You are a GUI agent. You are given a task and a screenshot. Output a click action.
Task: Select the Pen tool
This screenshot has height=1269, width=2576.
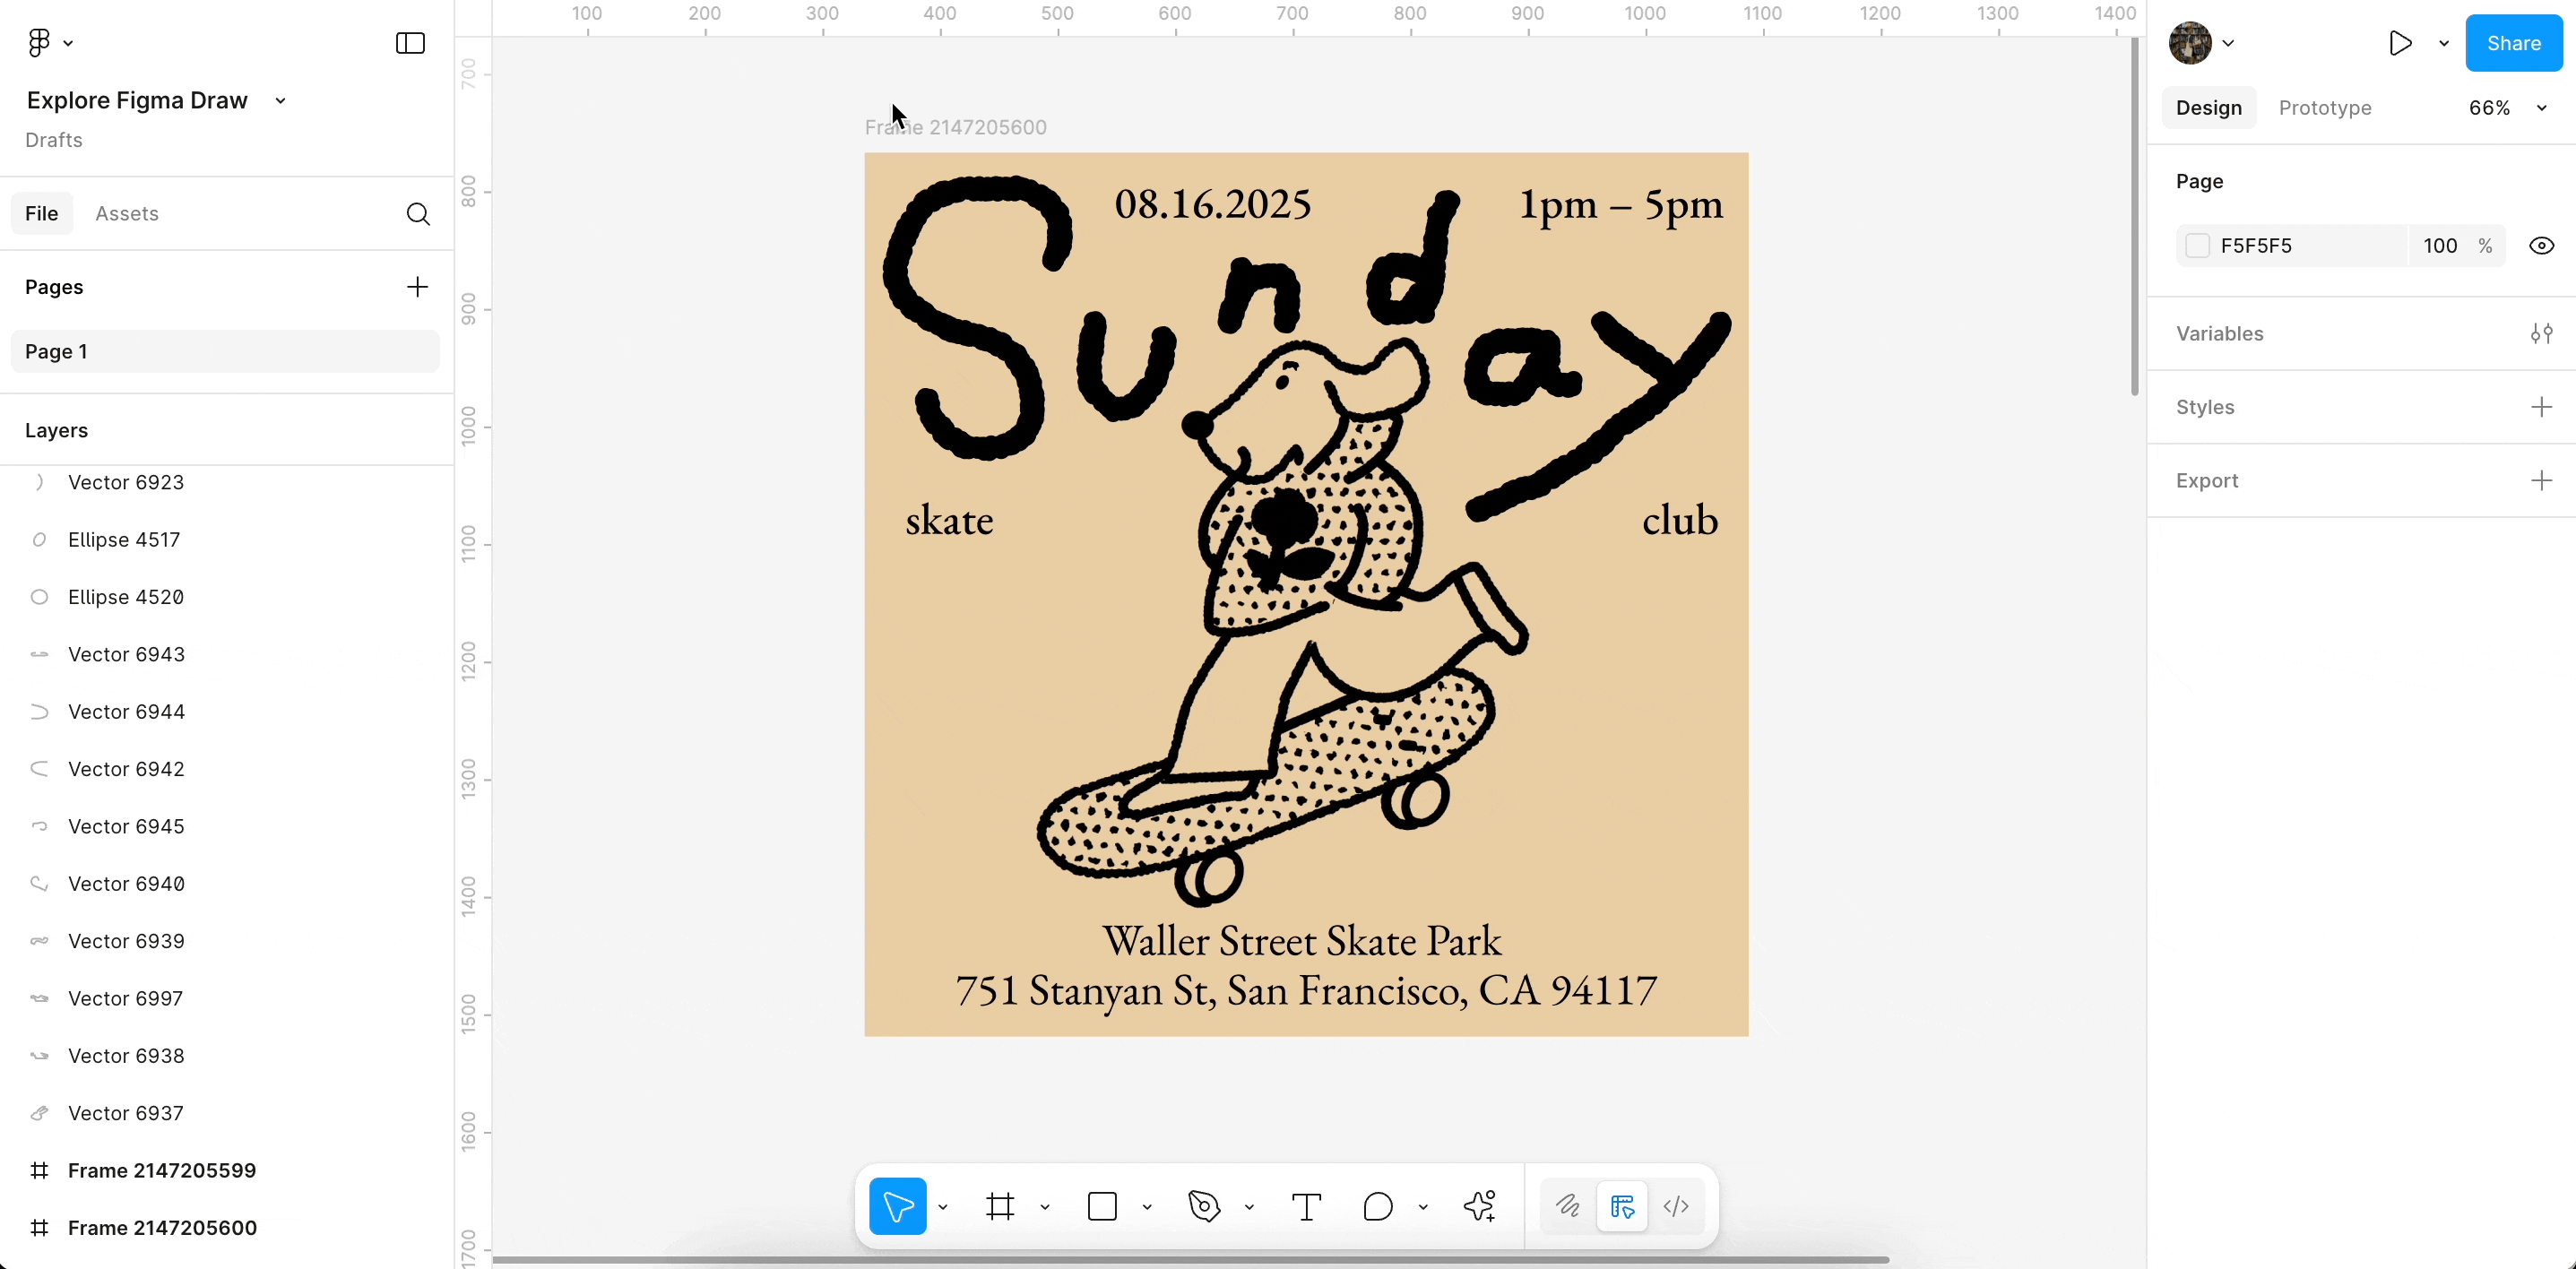(1204, 1206)
